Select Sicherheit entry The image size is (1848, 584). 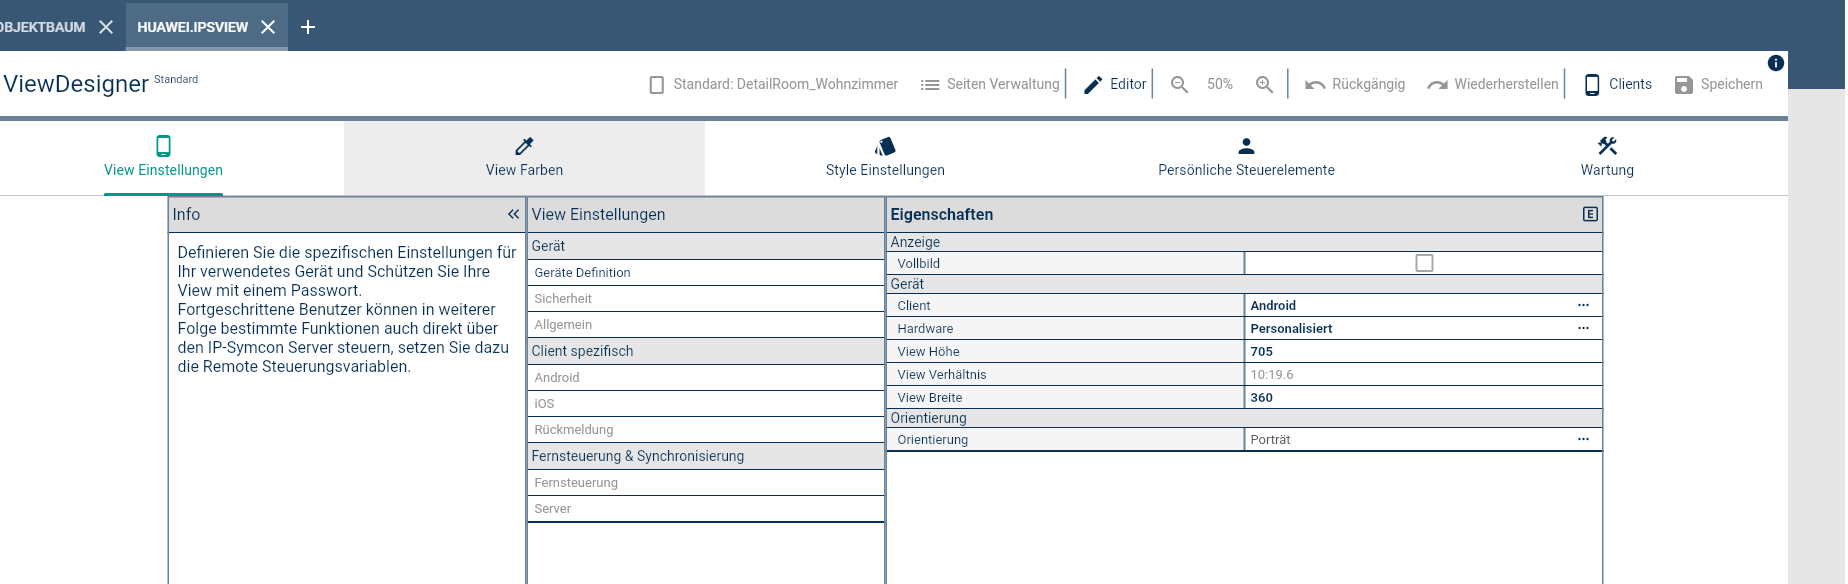point(706,299)
